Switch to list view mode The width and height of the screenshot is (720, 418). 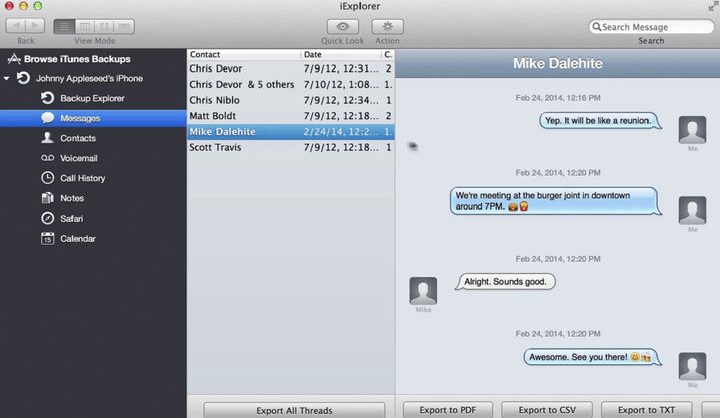point(63,26)
